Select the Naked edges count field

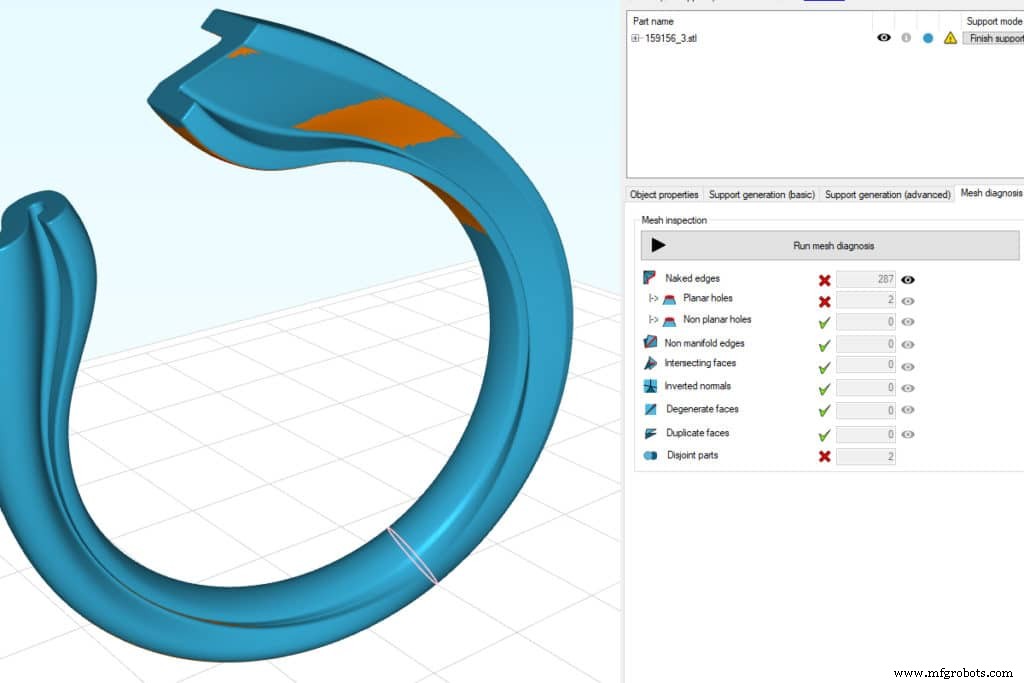point(865,279)
